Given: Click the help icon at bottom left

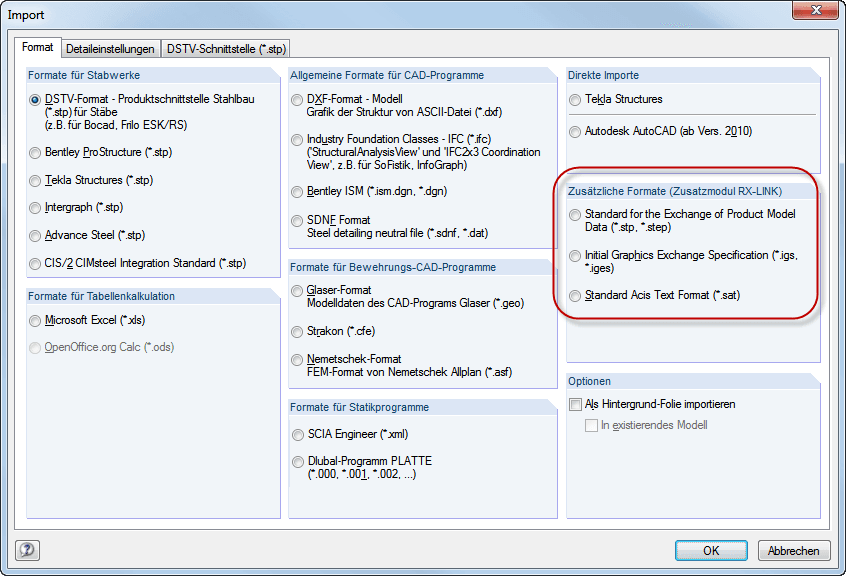Looking at the screenshot, I should (x=27, y=550).
